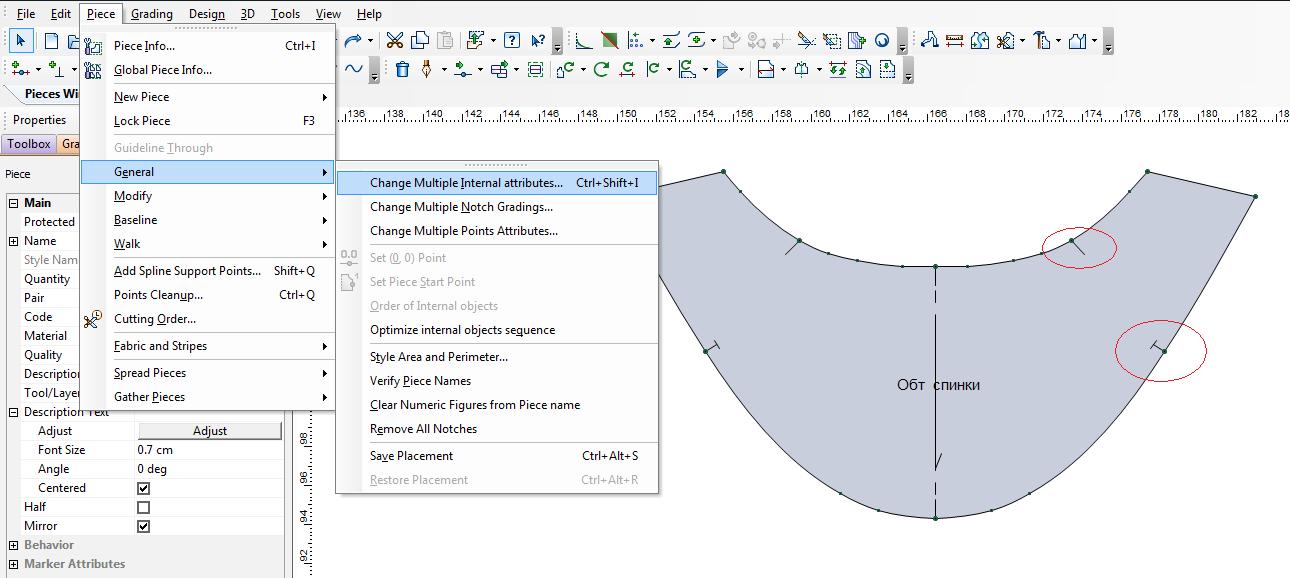Select the arrow pointer tool
This screenshot has width=1290, height=578.
pos(22,41)
